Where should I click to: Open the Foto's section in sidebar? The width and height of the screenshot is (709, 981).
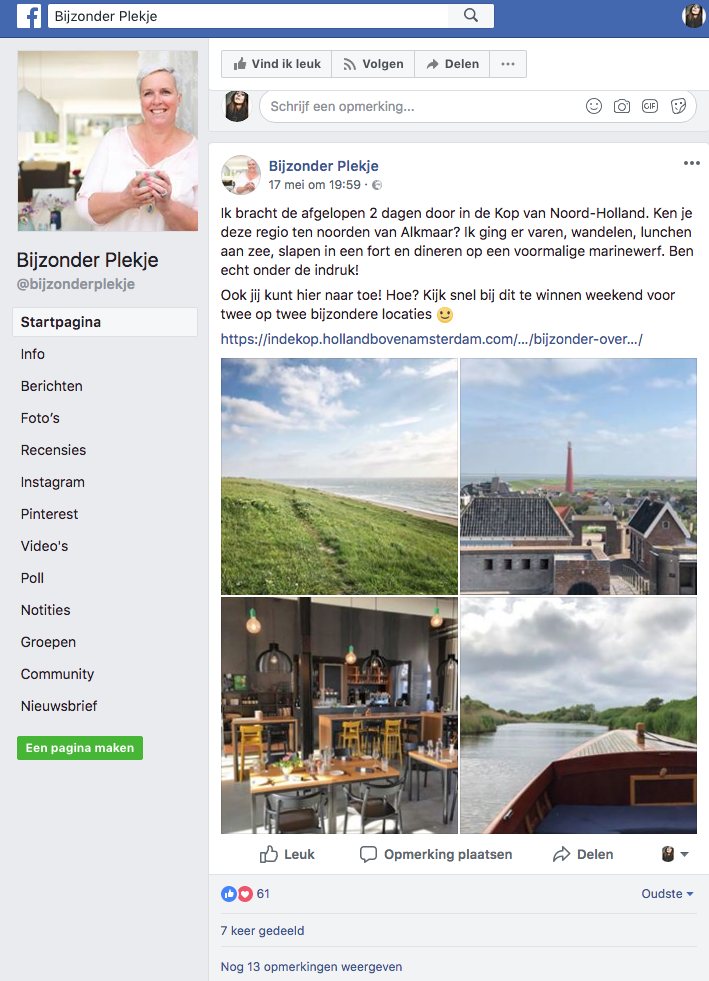tap(40, 418)
